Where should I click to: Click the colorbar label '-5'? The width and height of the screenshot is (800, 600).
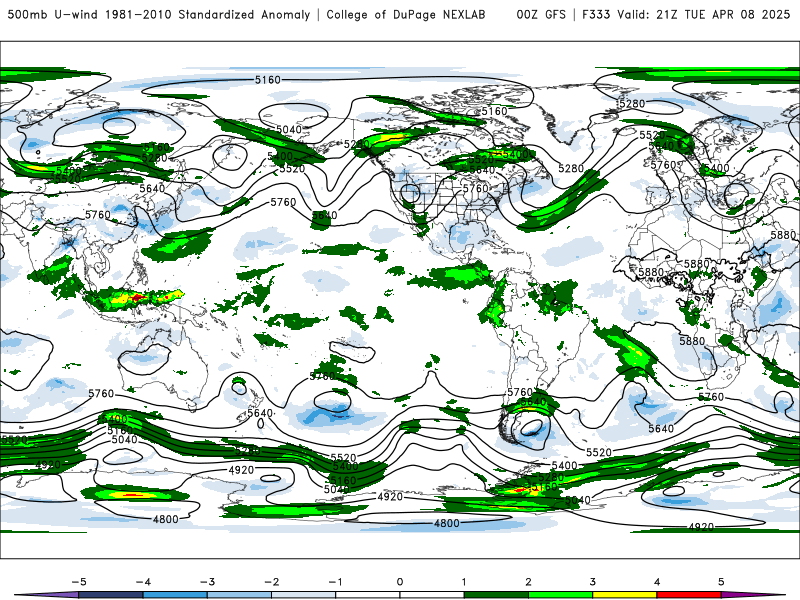pos(79,582)
